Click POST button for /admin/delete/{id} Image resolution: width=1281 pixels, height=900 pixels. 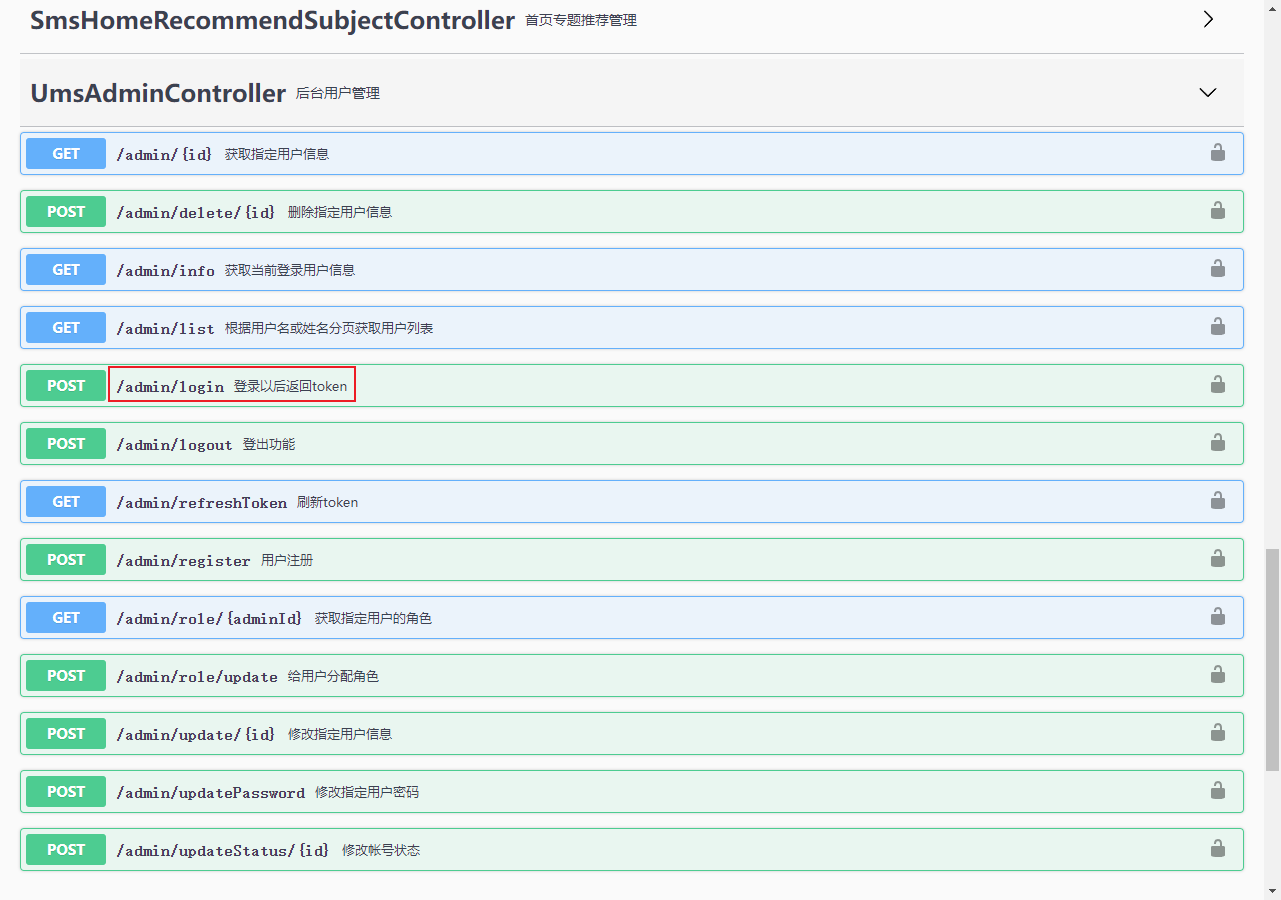(66, 212)
